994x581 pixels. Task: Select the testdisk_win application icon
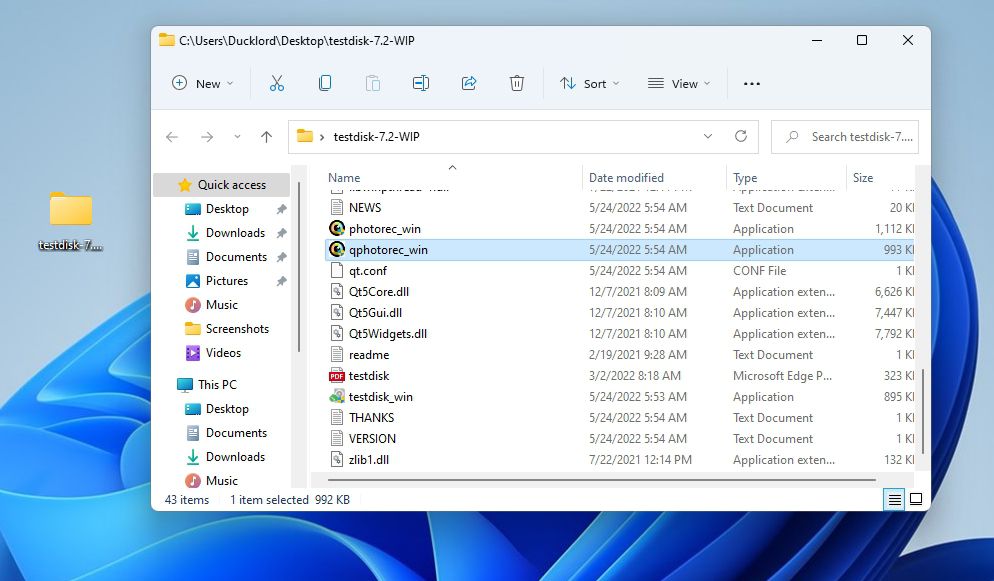click(x=337, y=396)
